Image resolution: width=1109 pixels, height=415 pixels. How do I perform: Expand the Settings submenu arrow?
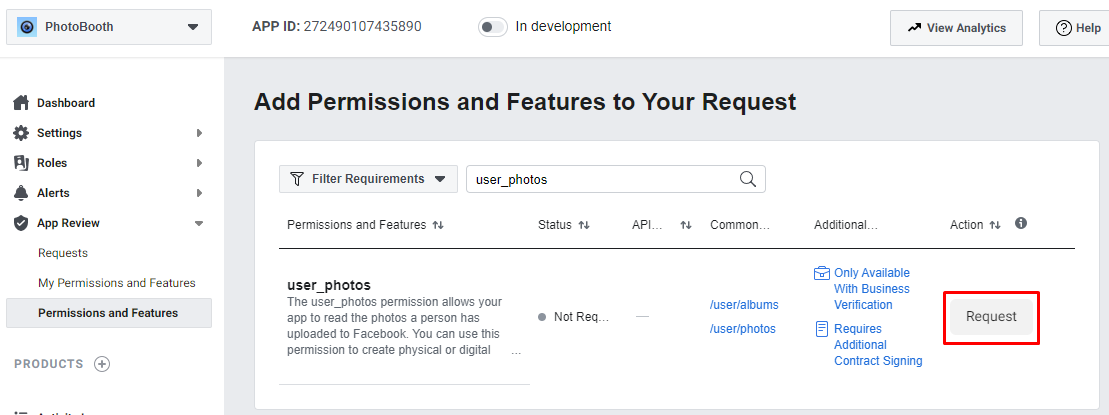pos(199,133)
